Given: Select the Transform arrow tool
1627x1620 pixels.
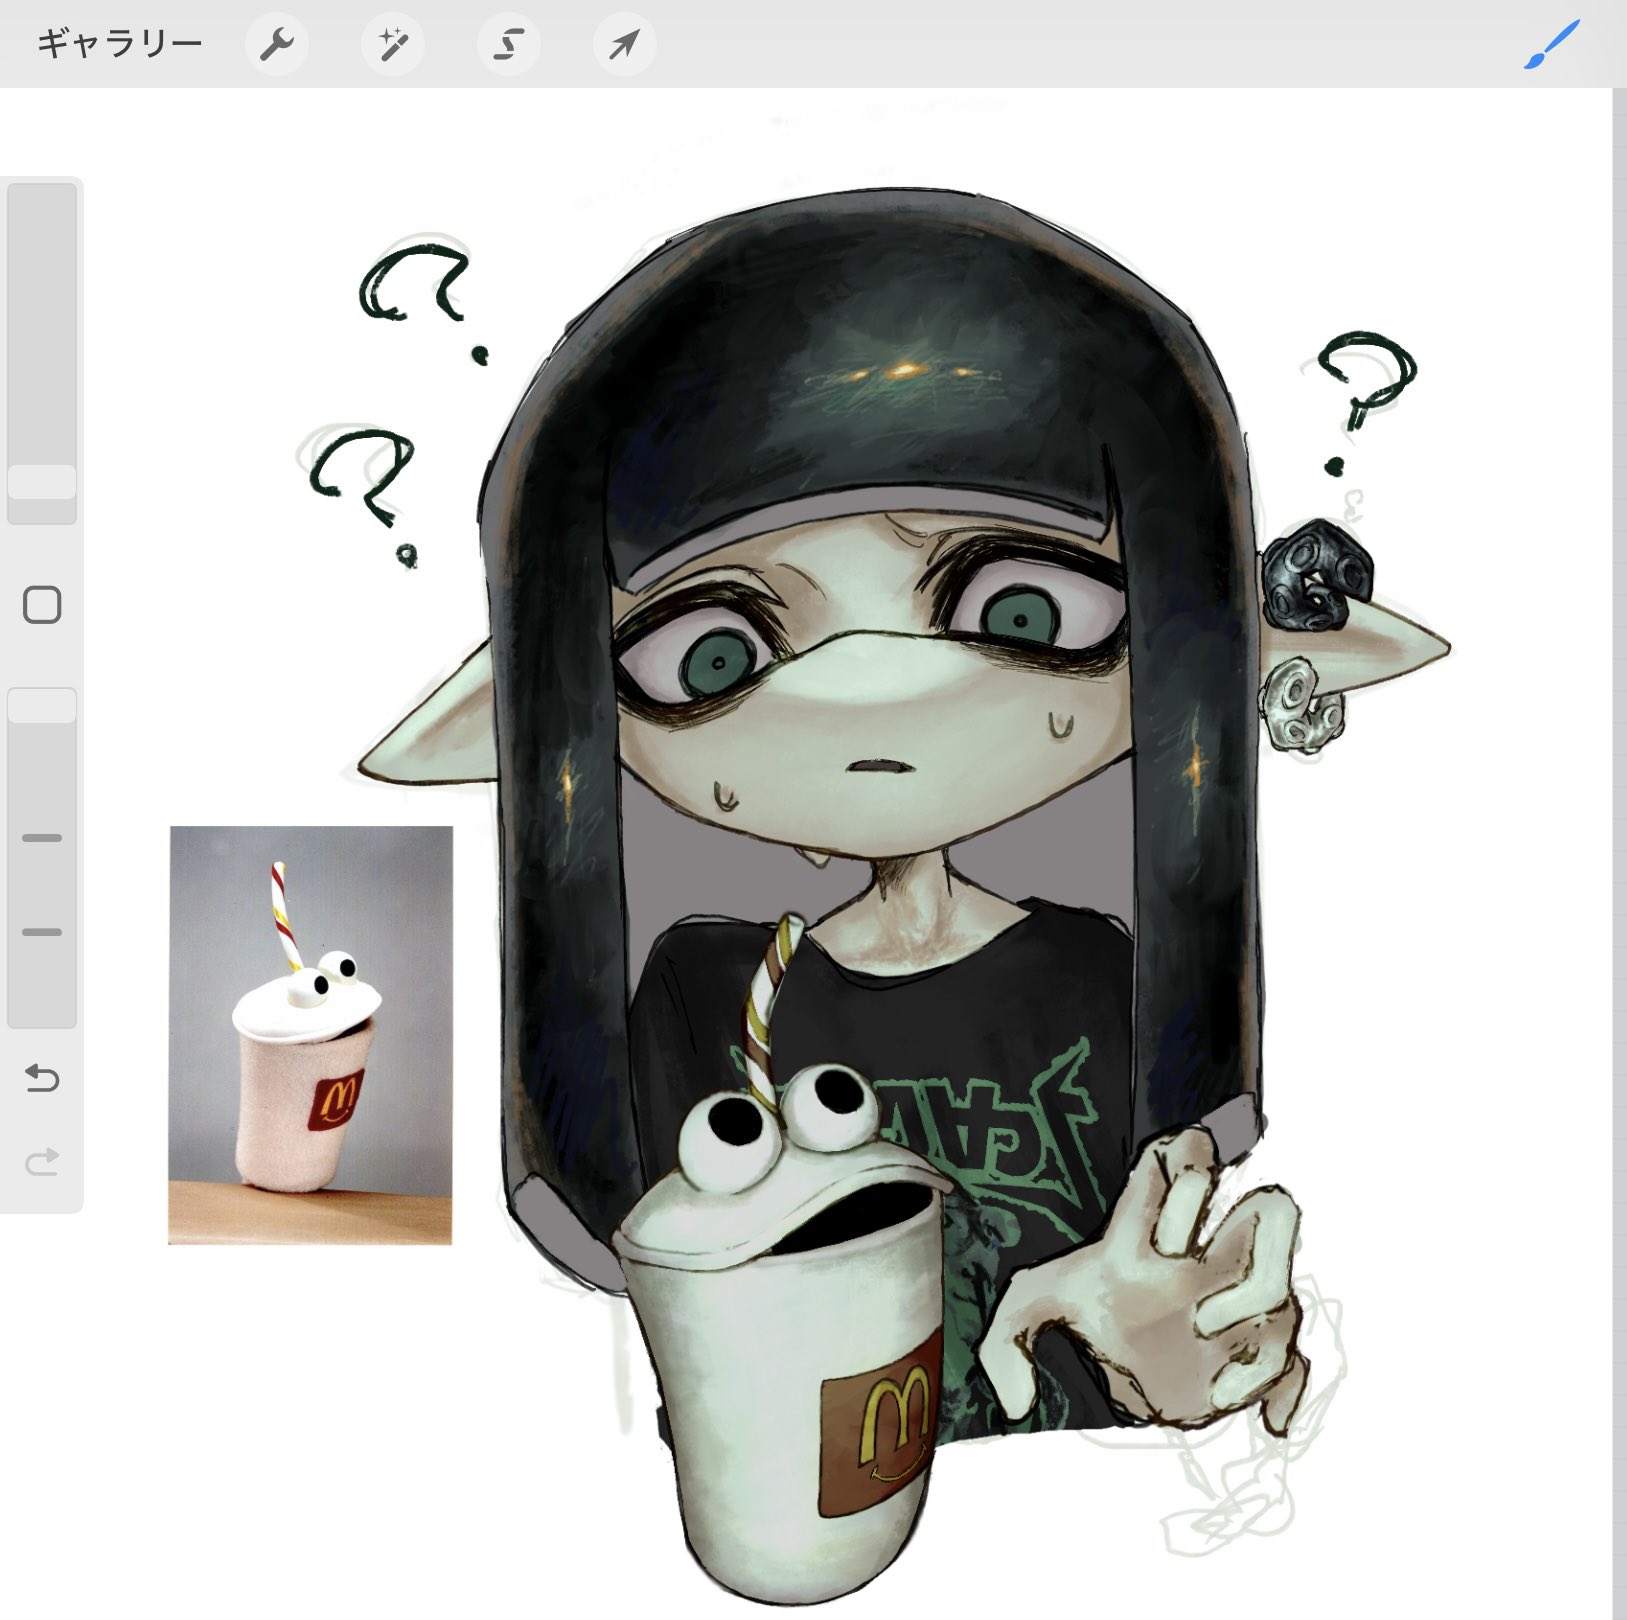Looking at the screenshot, I should 625,44.
